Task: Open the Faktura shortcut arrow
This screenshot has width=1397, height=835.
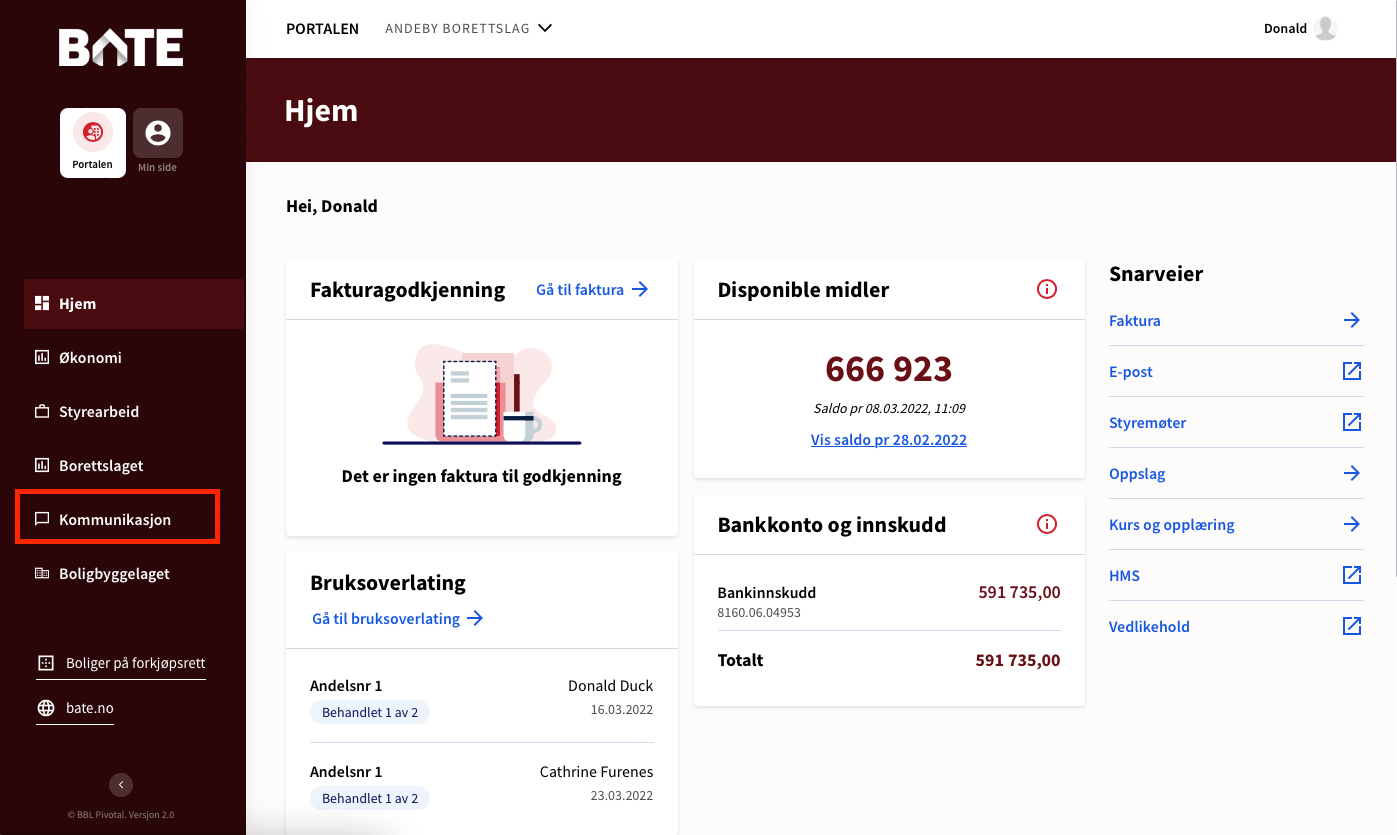Action: coord(1352,320)
